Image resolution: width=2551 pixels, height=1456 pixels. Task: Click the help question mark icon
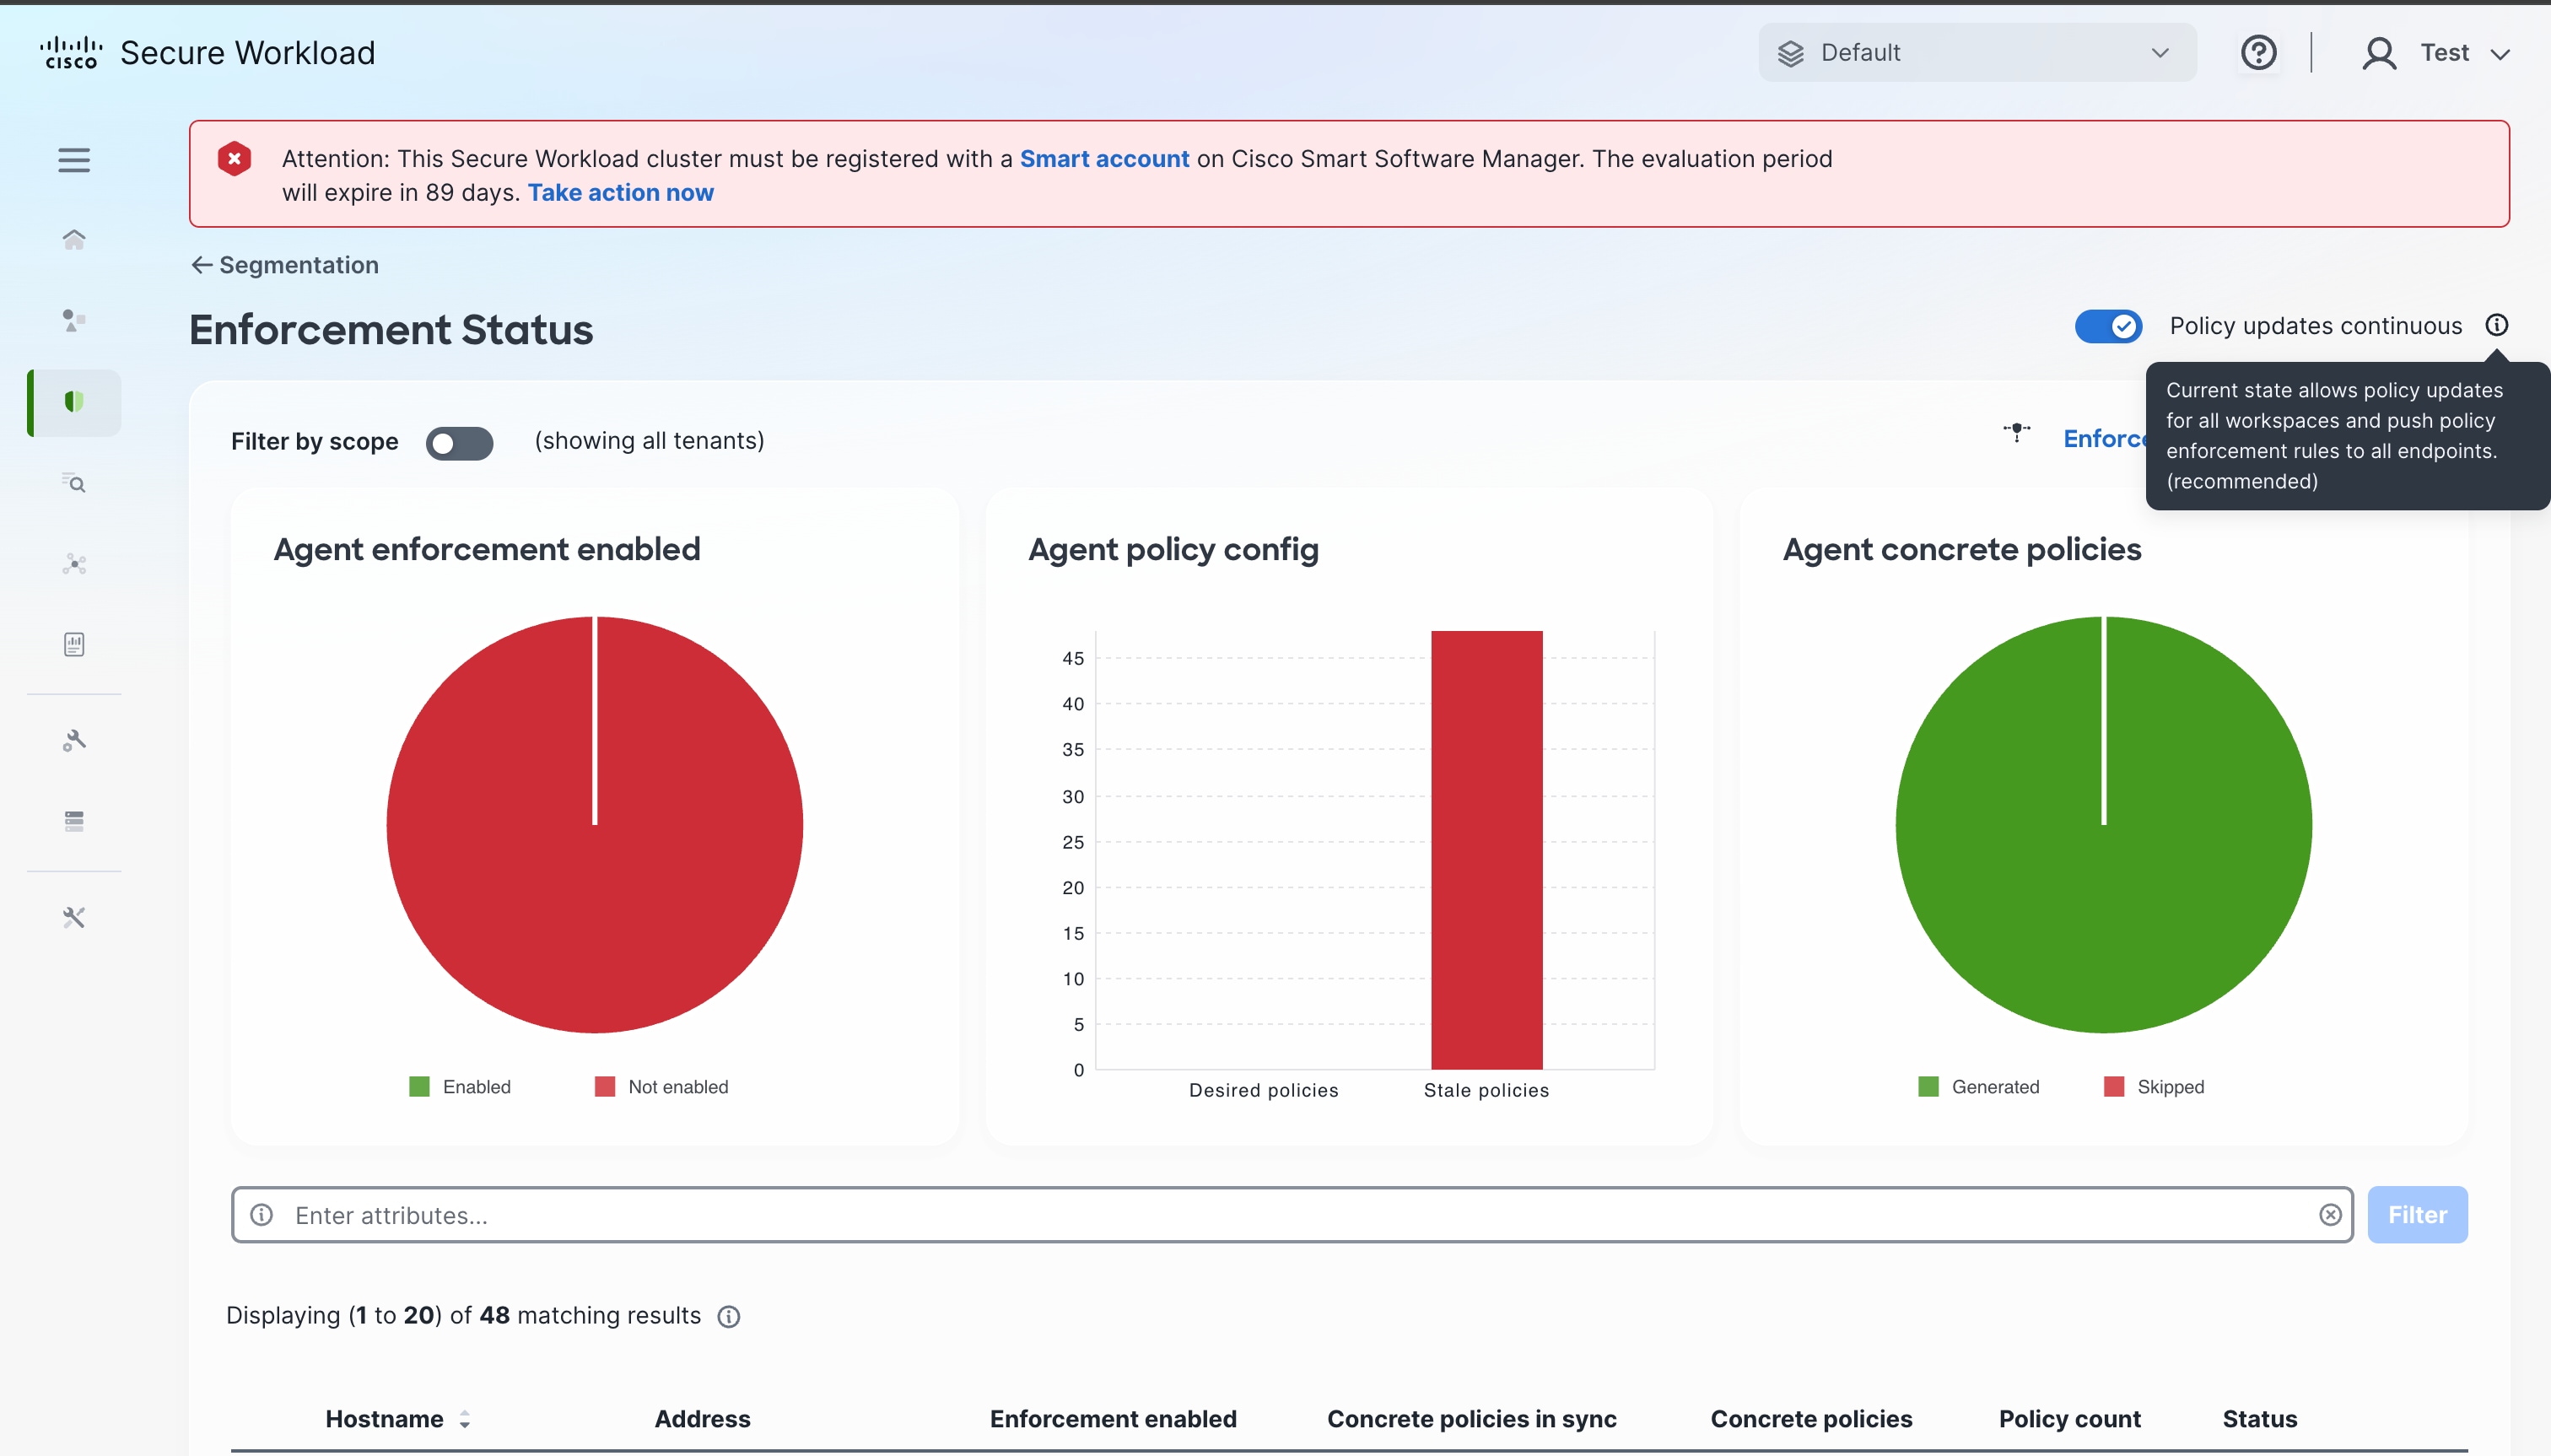coord(2258,52)
